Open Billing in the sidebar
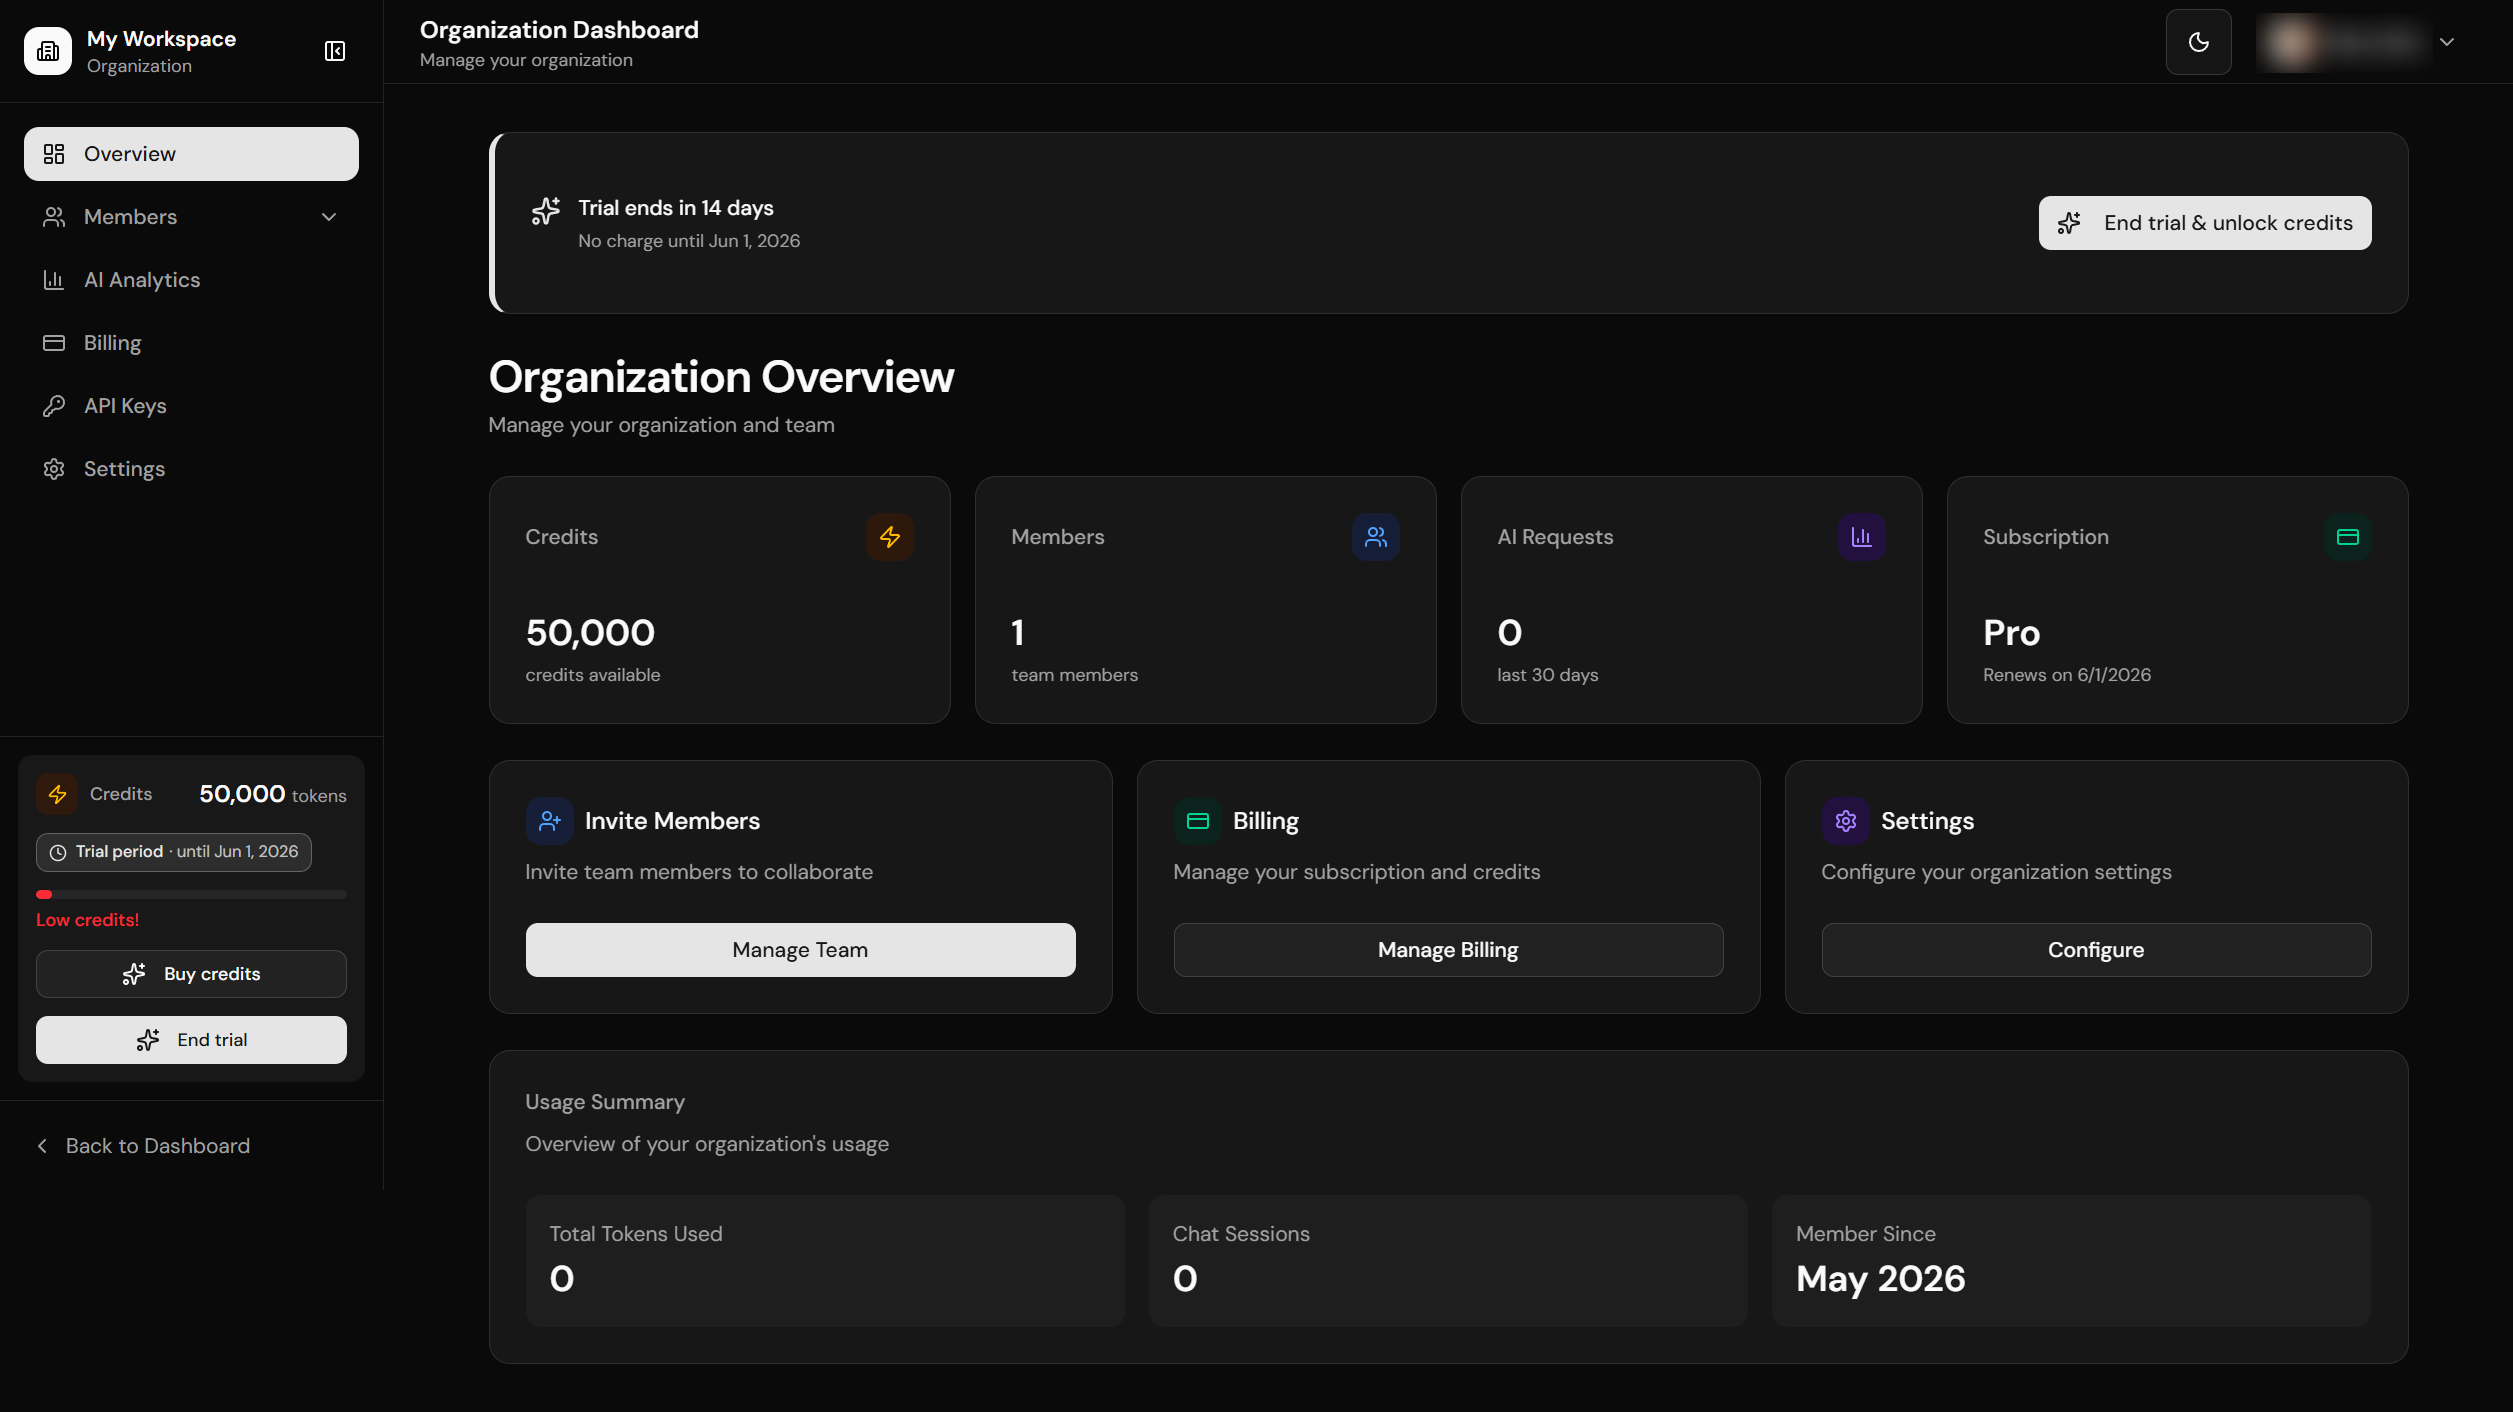 coord(191,343)
